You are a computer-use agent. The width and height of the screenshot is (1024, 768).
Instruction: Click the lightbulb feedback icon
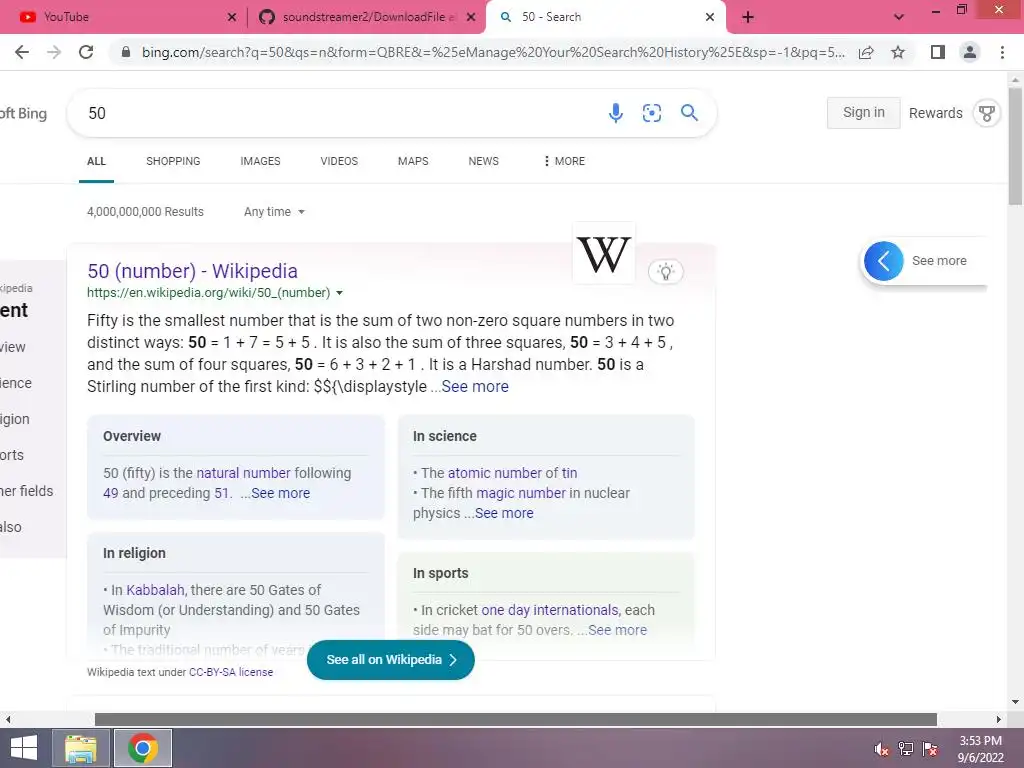pyautogui.click(x=665, y=272)
